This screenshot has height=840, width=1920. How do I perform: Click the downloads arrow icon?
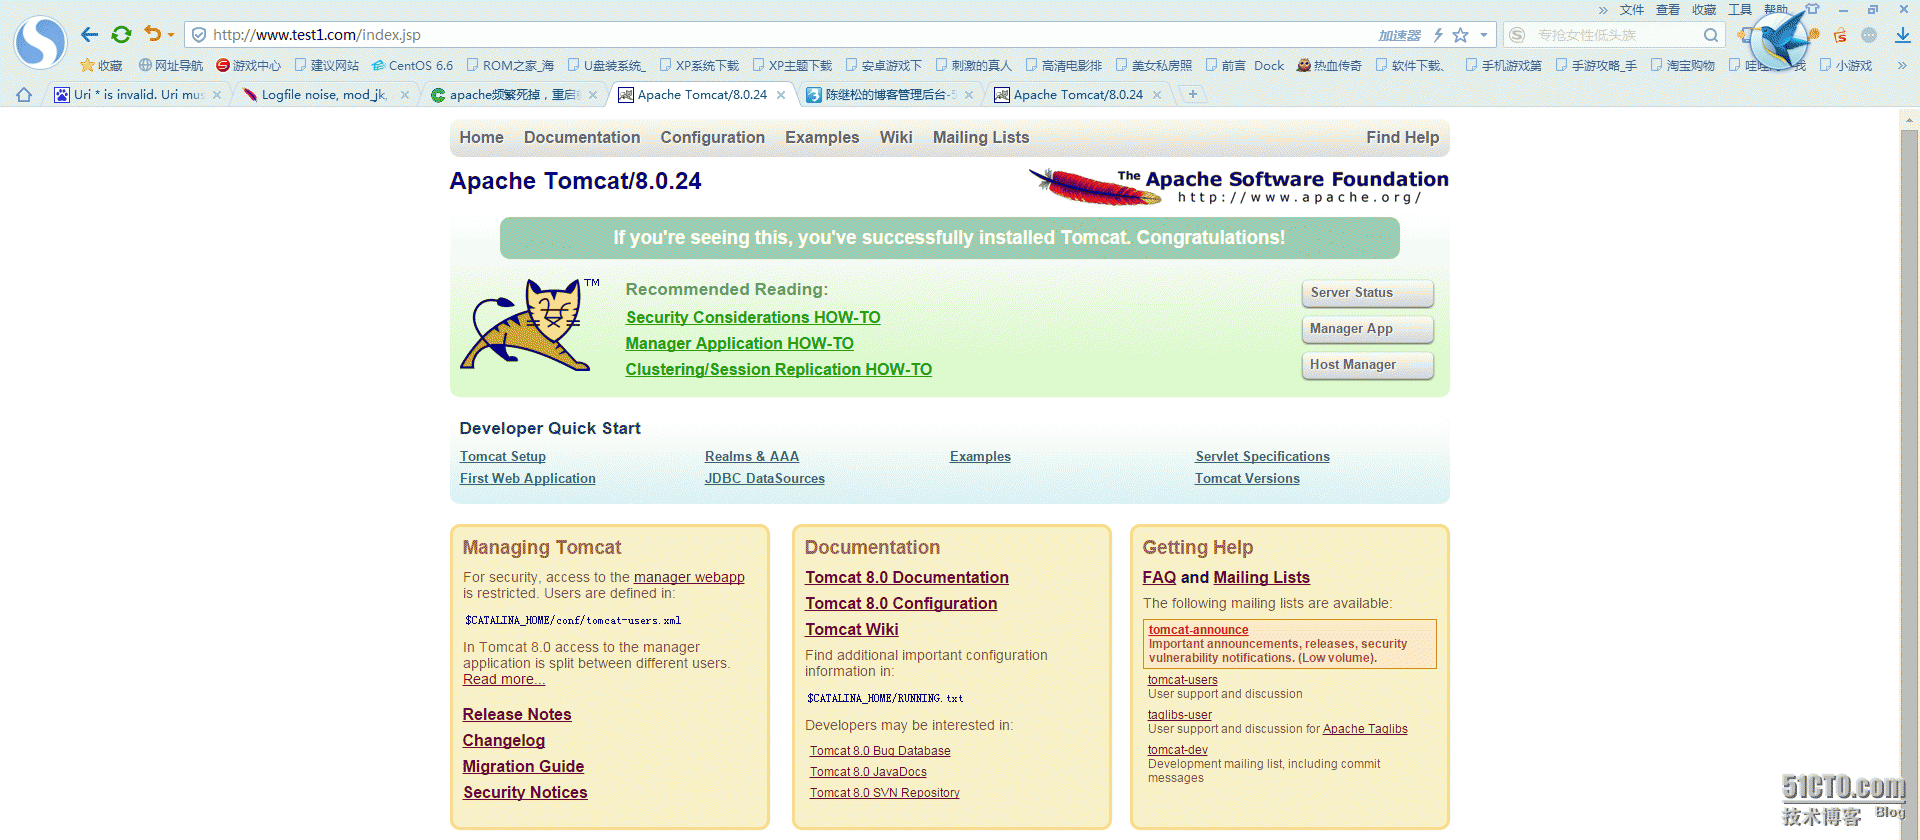pyautogui.click(x=1902, y=35)
